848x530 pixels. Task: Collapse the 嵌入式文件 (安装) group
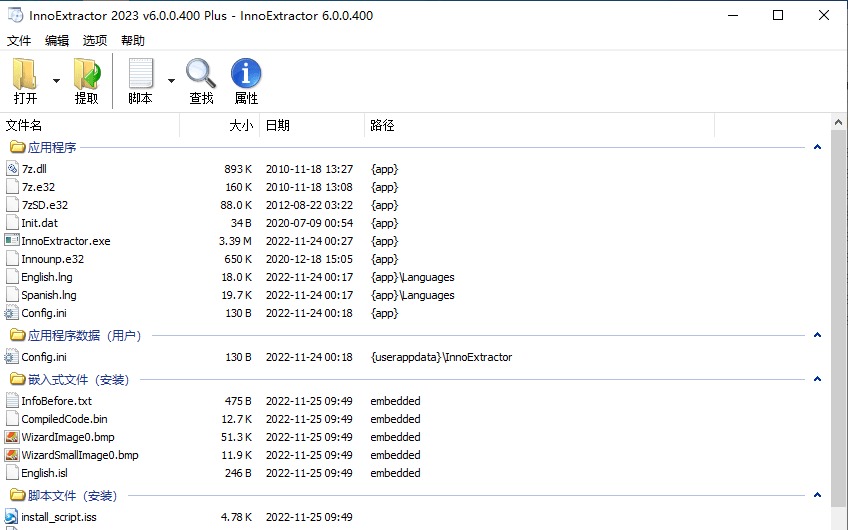coord(817,379)
